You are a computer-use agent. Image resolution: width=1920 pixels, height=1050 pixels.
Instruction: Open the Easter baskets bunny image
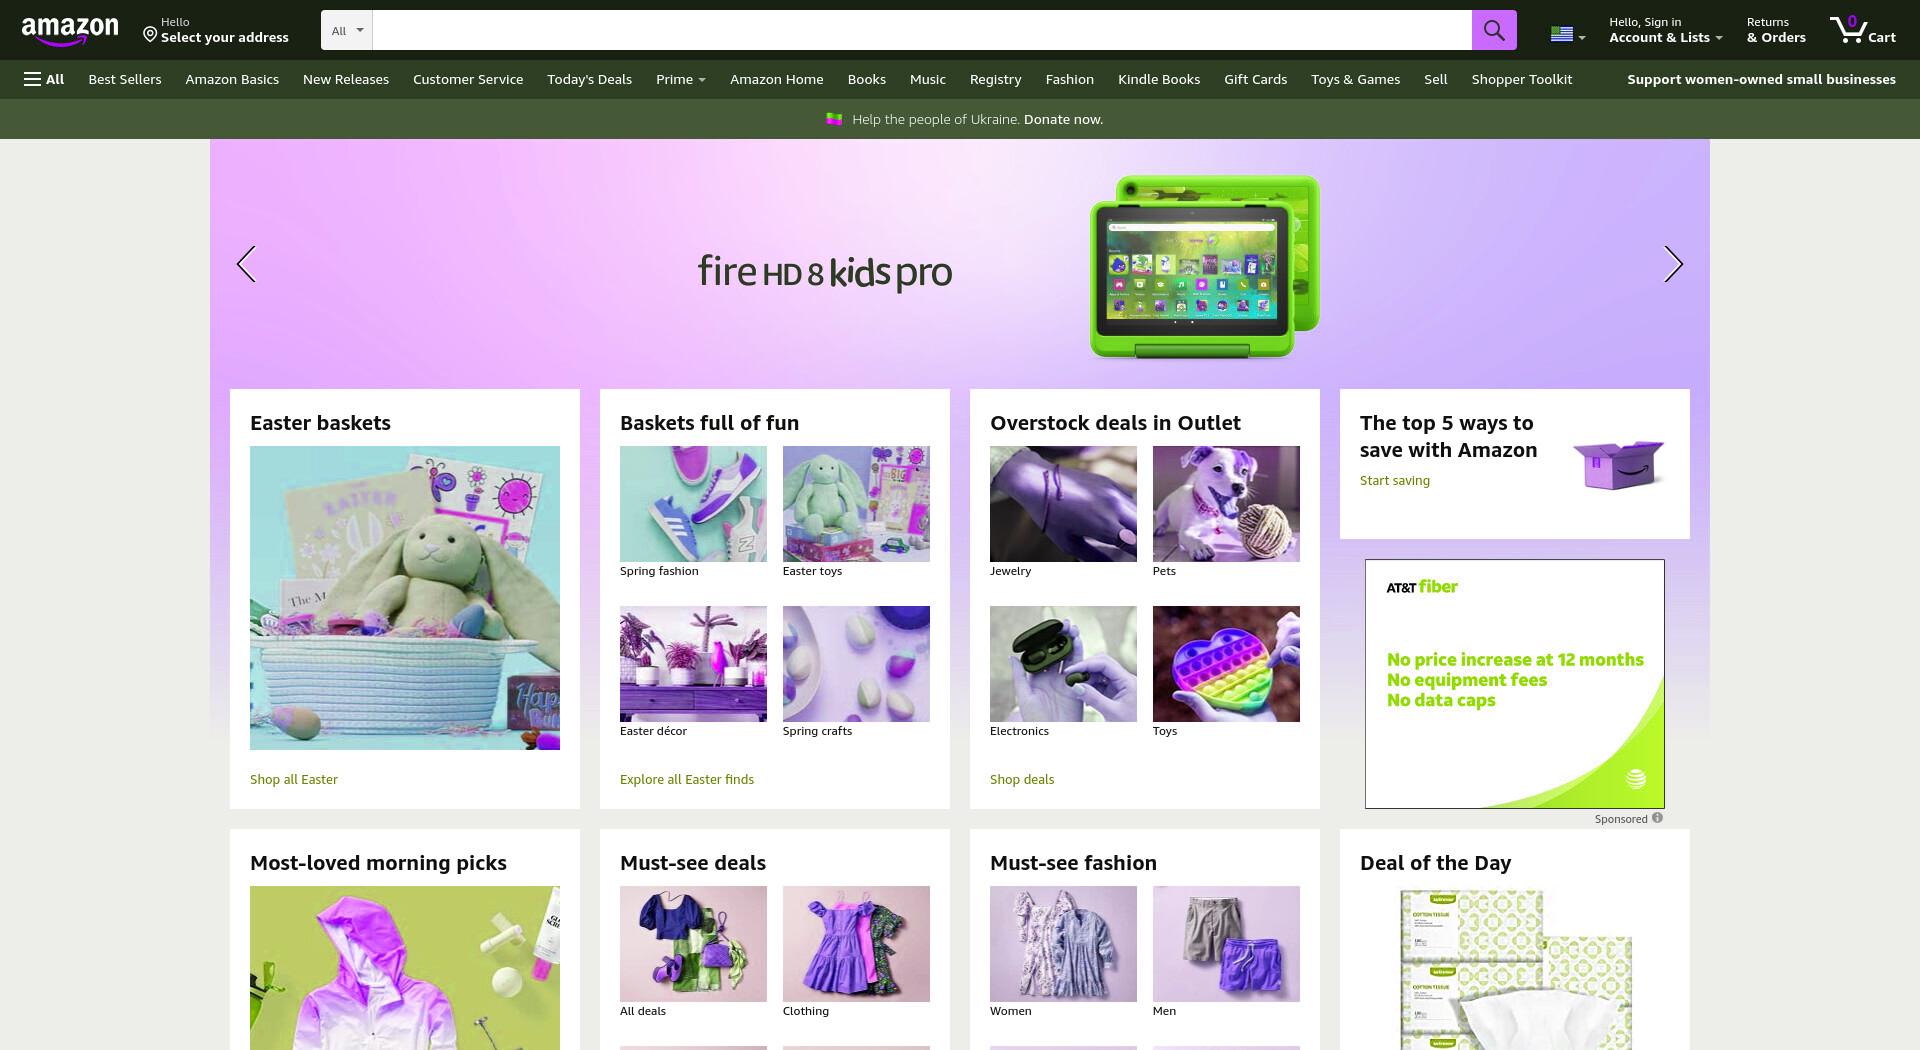pyautogui.click(x=405, y=598)
